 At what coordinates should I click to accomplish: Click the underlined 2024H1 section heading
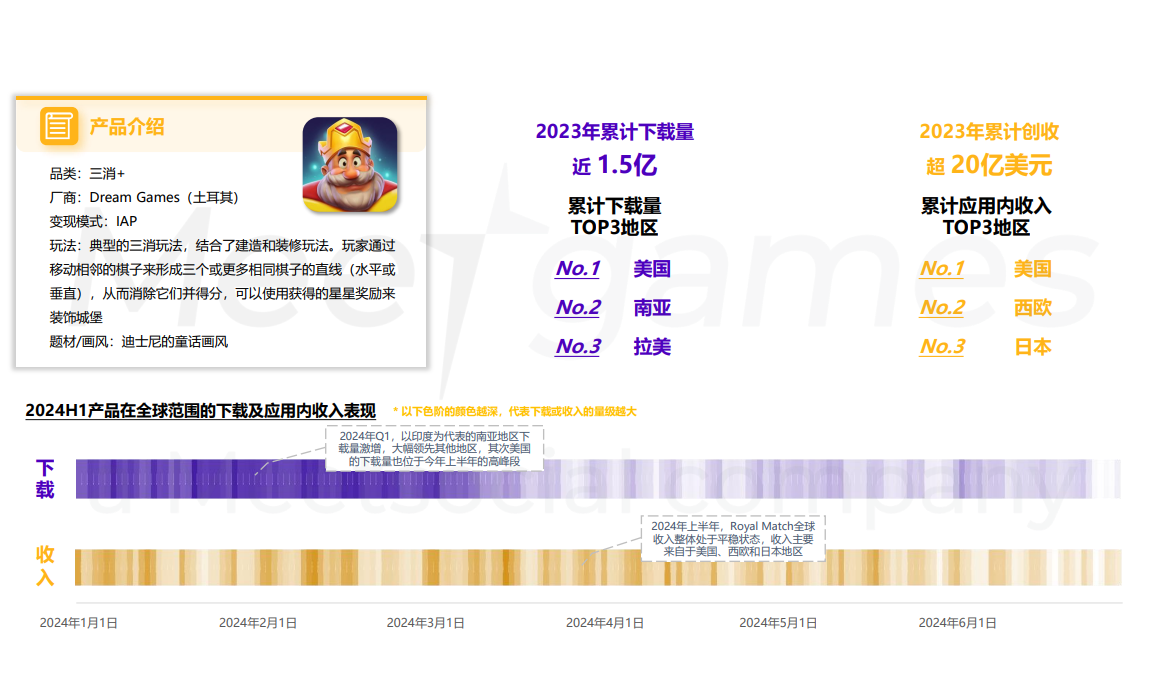click(200, 411)
